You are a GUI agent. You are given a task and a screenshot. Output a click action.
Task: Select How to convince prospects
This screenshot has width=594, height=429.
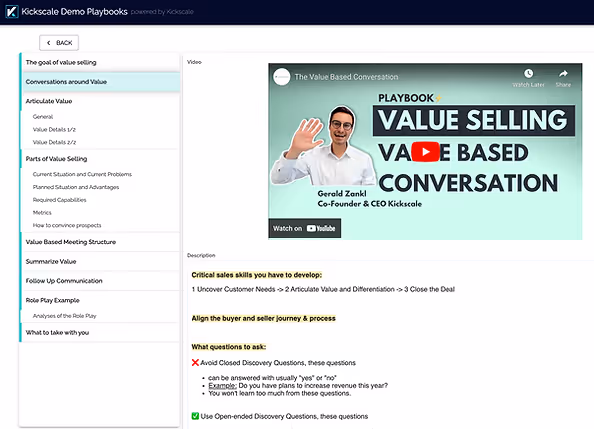(67, 225)
